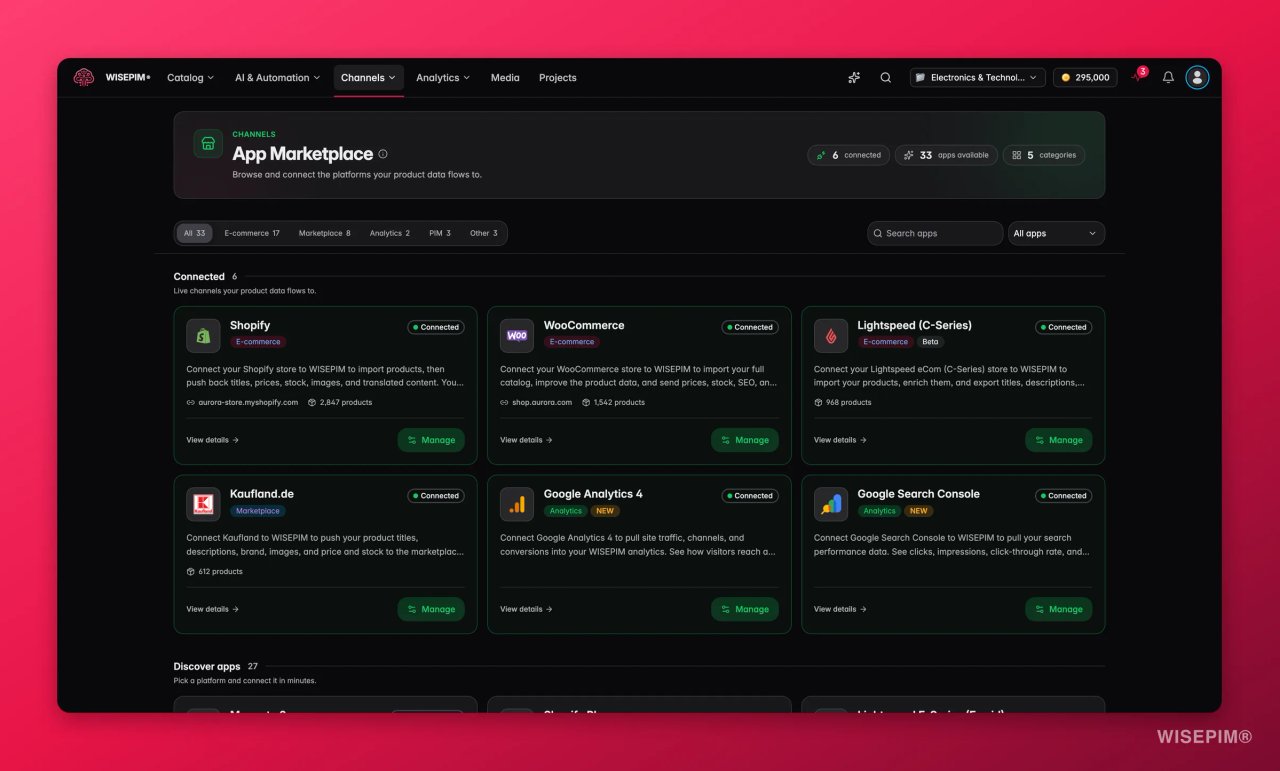Image resolution: width=1280 pixels, height=771 pixels.
Task: Manage the WooCommerce connection
Action: point(745,440)
